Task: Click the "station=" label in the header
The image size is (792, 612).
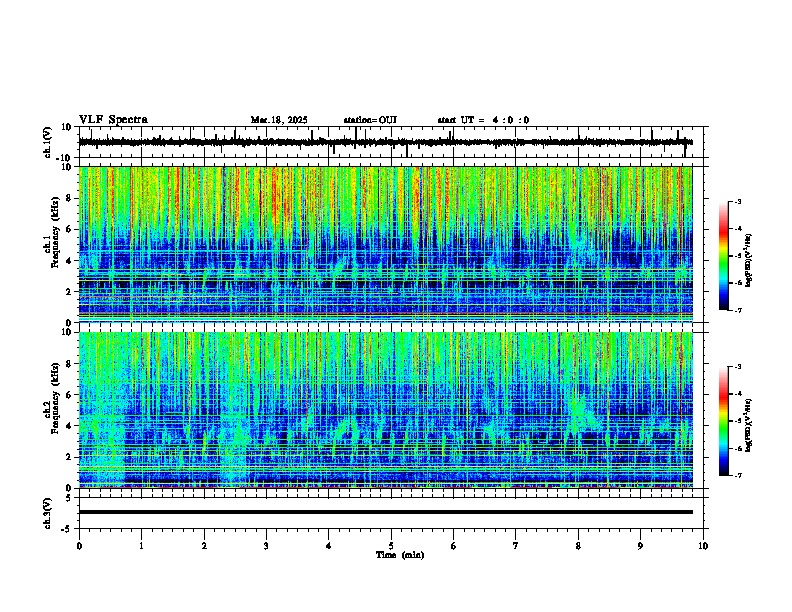Action: [361, 120]
